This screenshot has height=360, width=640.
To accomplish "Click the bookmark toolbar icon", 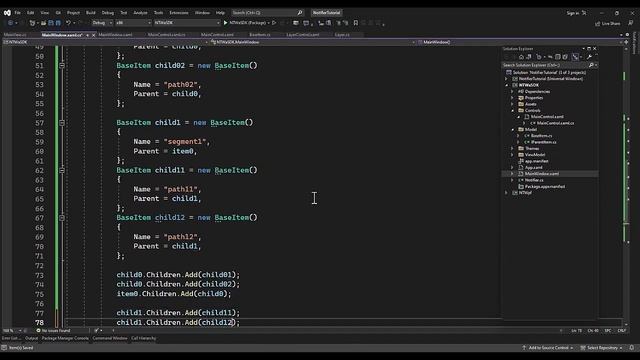I will [x=356, y=23].
